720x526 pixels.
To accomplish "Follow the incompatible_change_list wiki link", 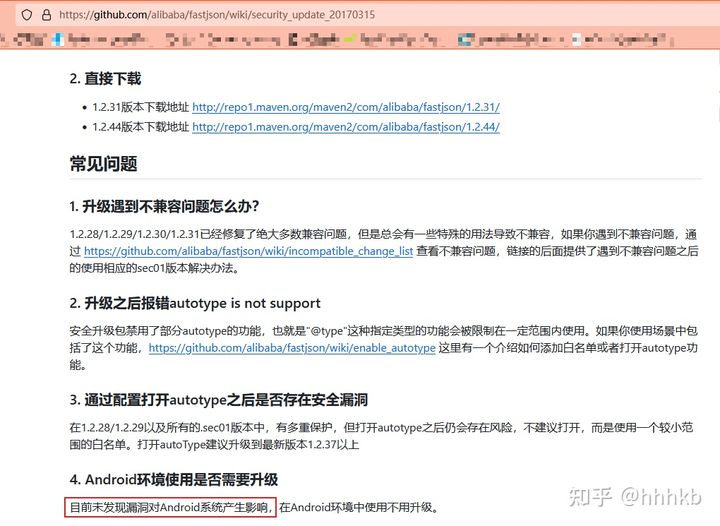I will (x=248, y=251).
